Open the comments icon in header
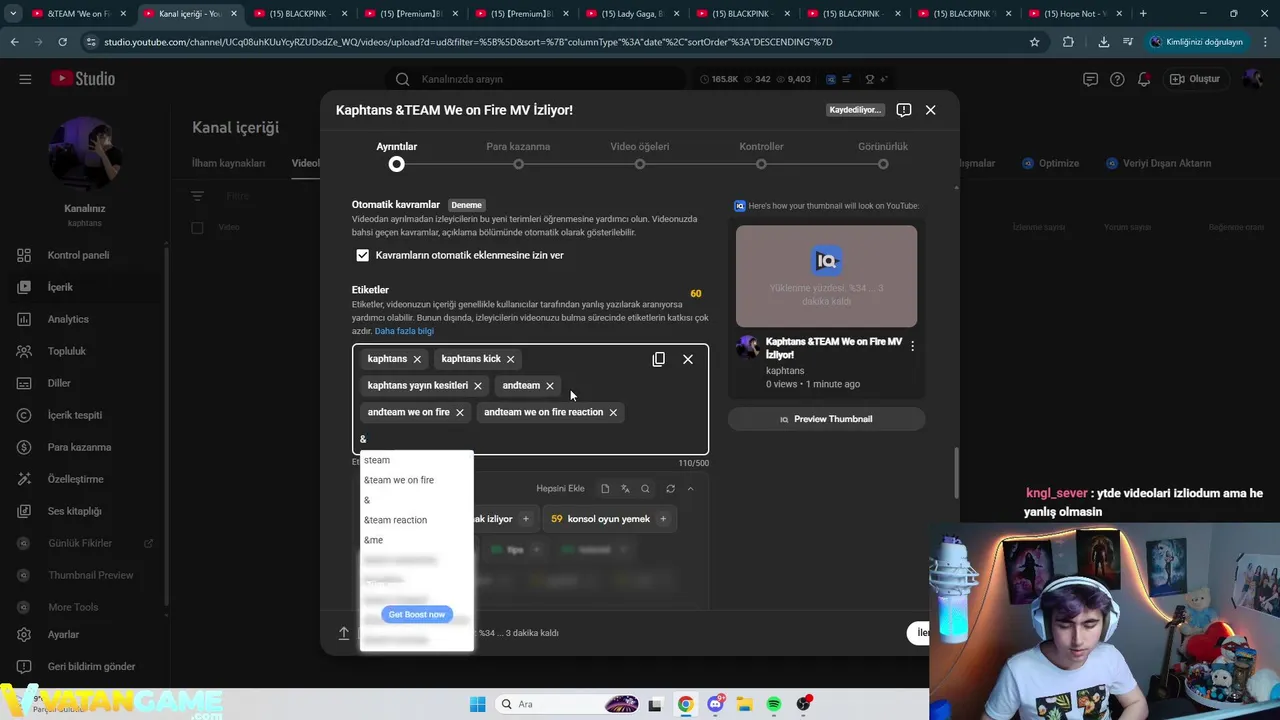 pos(1091,79)
